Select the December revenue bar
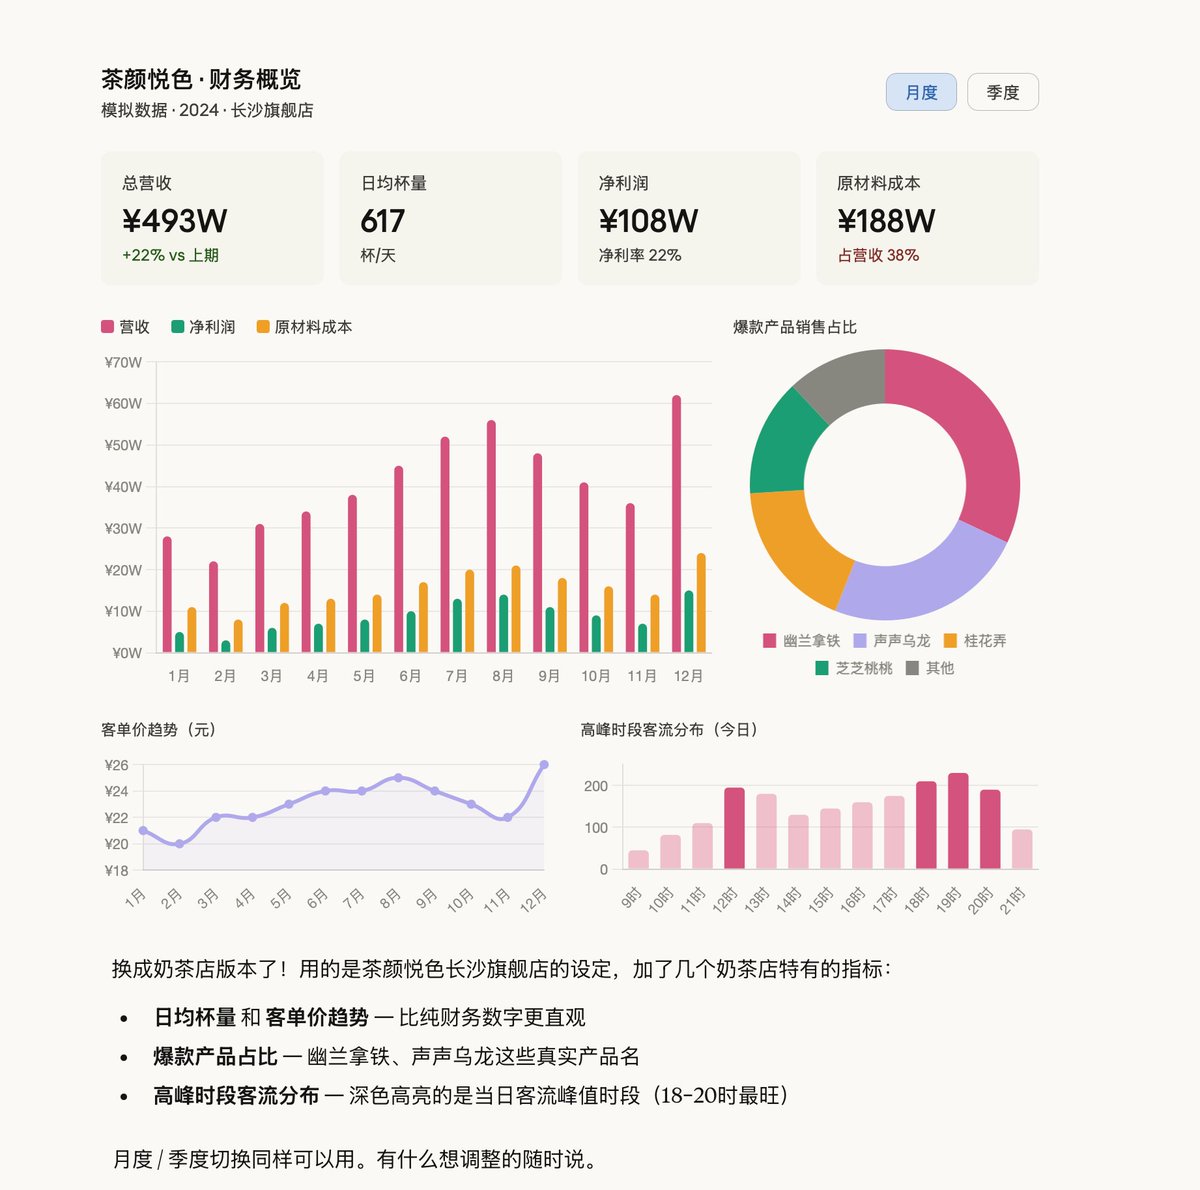1200x1190 pixels. click(x=677, y=524)
